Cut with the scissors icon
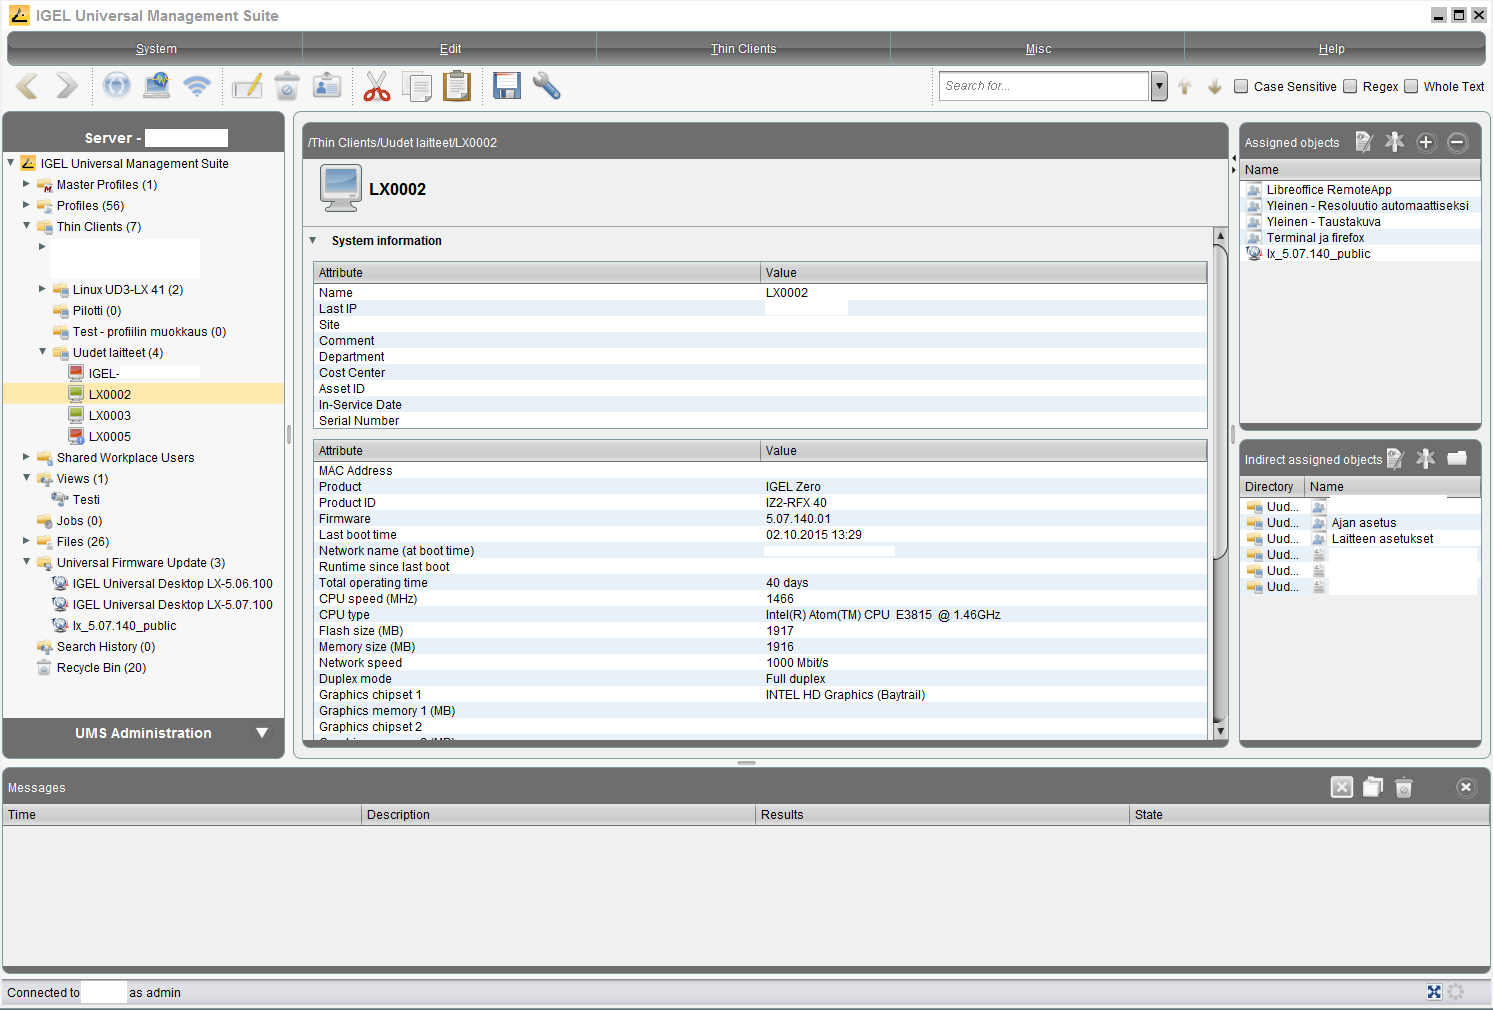The width and height of the screenshot is (1493, 1010). [377, 86]
